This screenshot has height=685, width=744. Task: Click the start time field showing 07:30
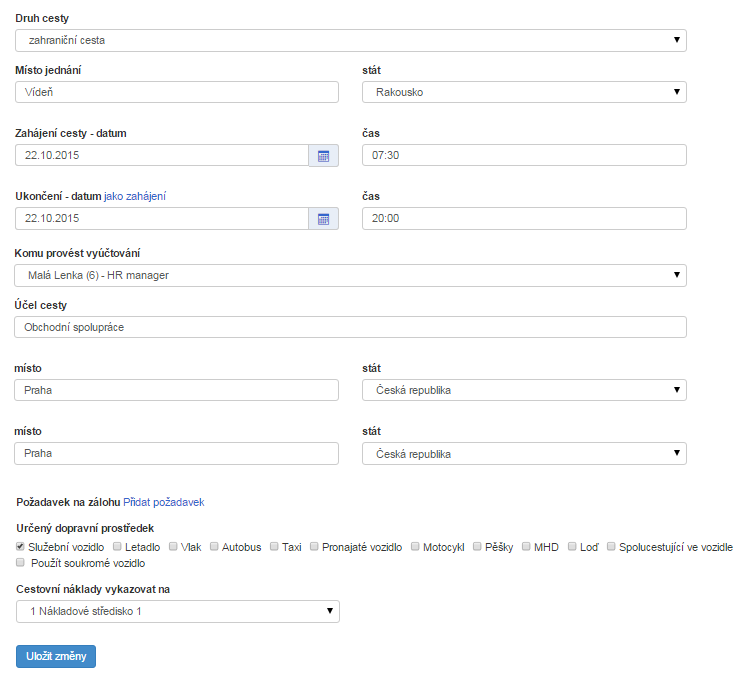(x=524, y=155)
